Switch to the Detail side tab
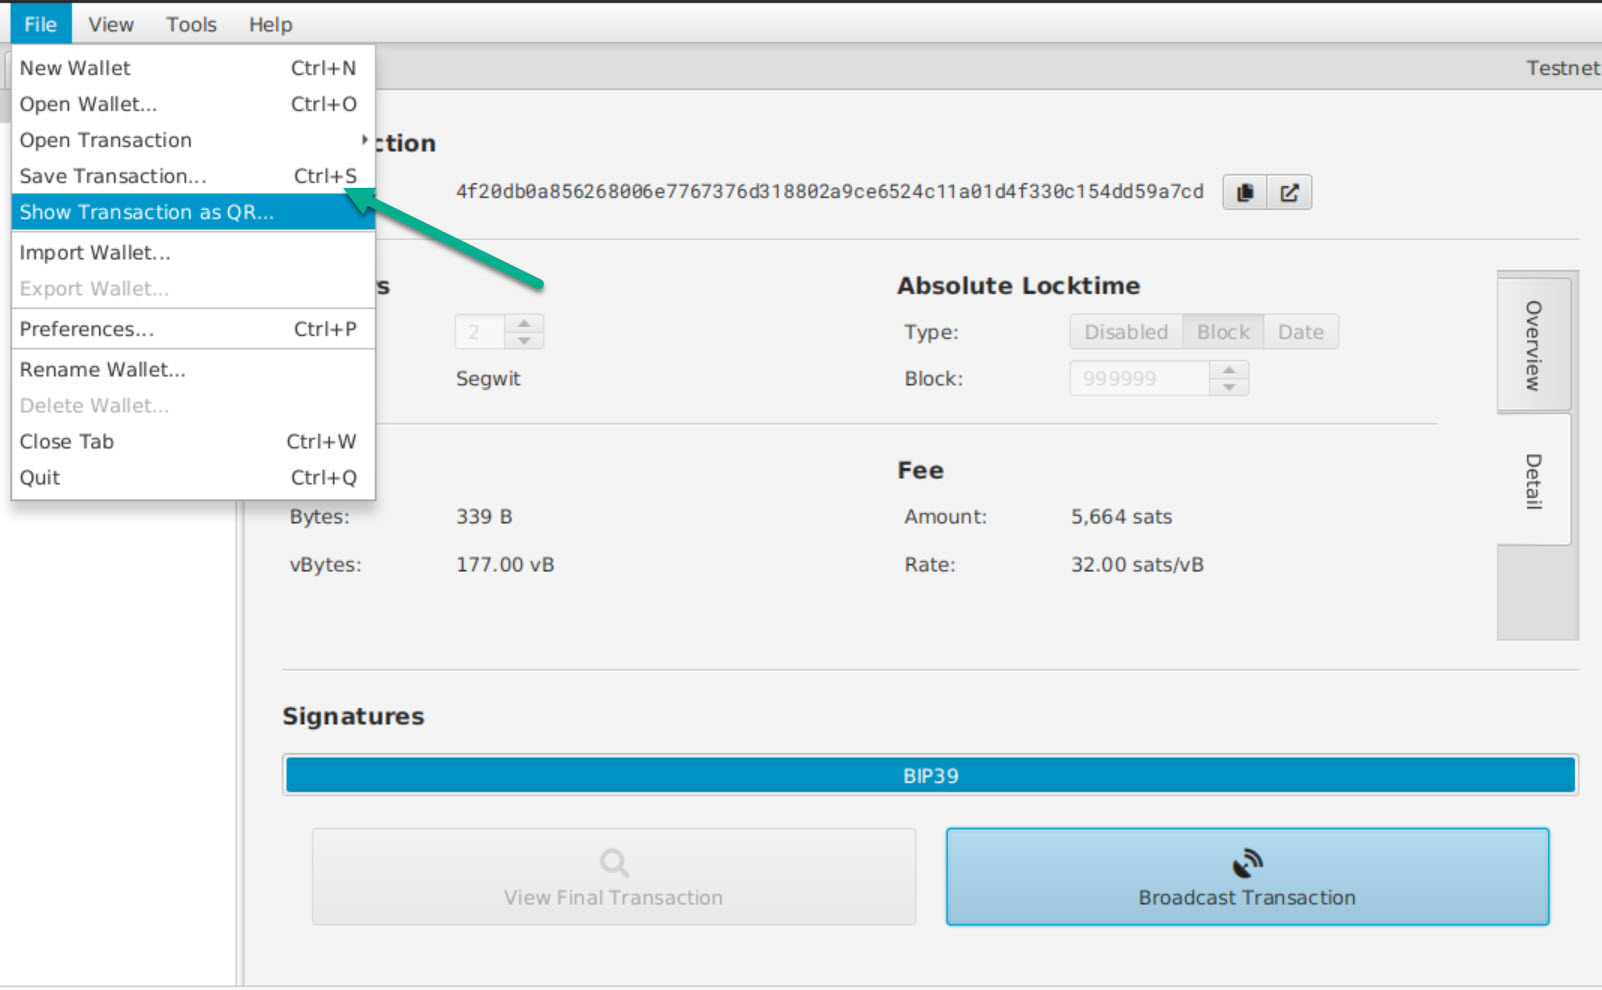Image resolution: width=1602 pixels, height=990 pixels. pos(1533,481)
